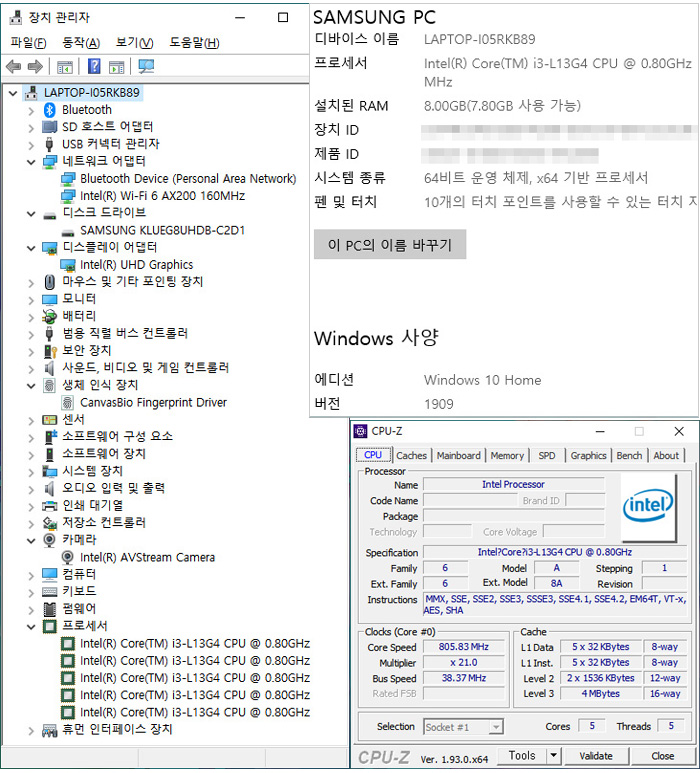Click the Level 3 cache value 4 MBytes
700x773 pixels.
[x=600, y=693]
